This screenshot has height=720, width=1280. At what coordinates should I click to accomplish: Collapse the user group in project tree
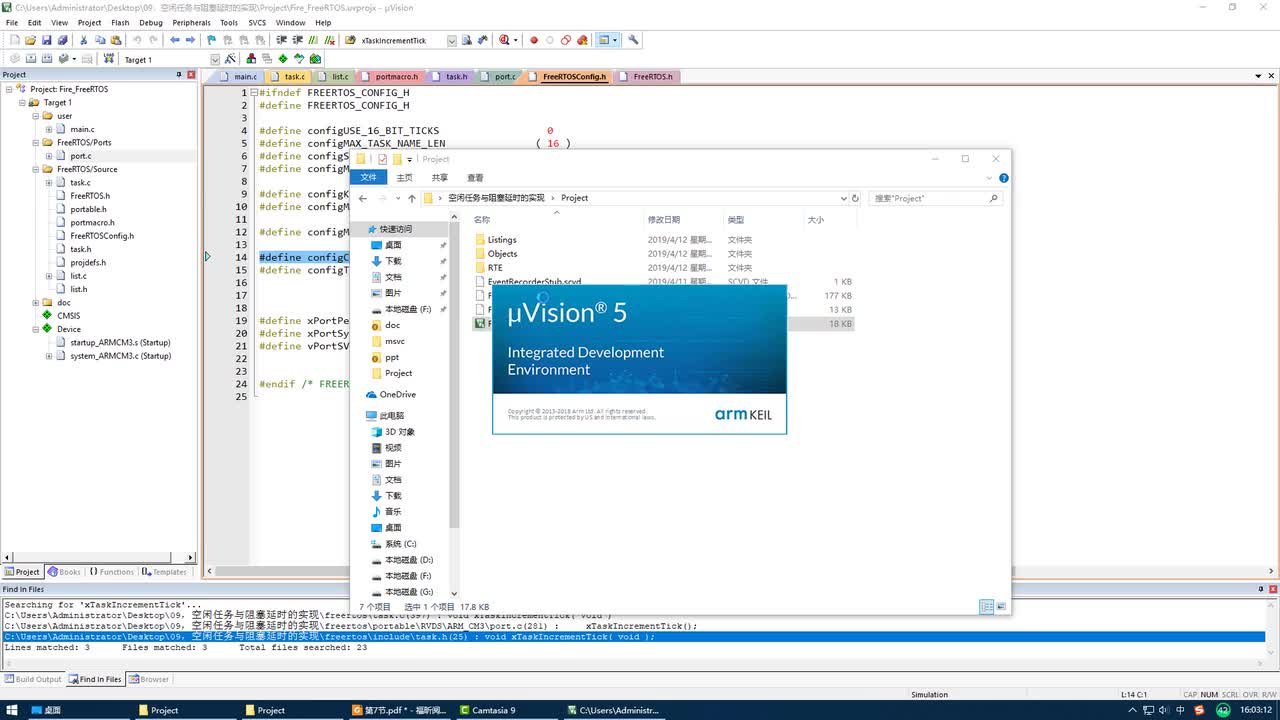[x=35, y=116]
